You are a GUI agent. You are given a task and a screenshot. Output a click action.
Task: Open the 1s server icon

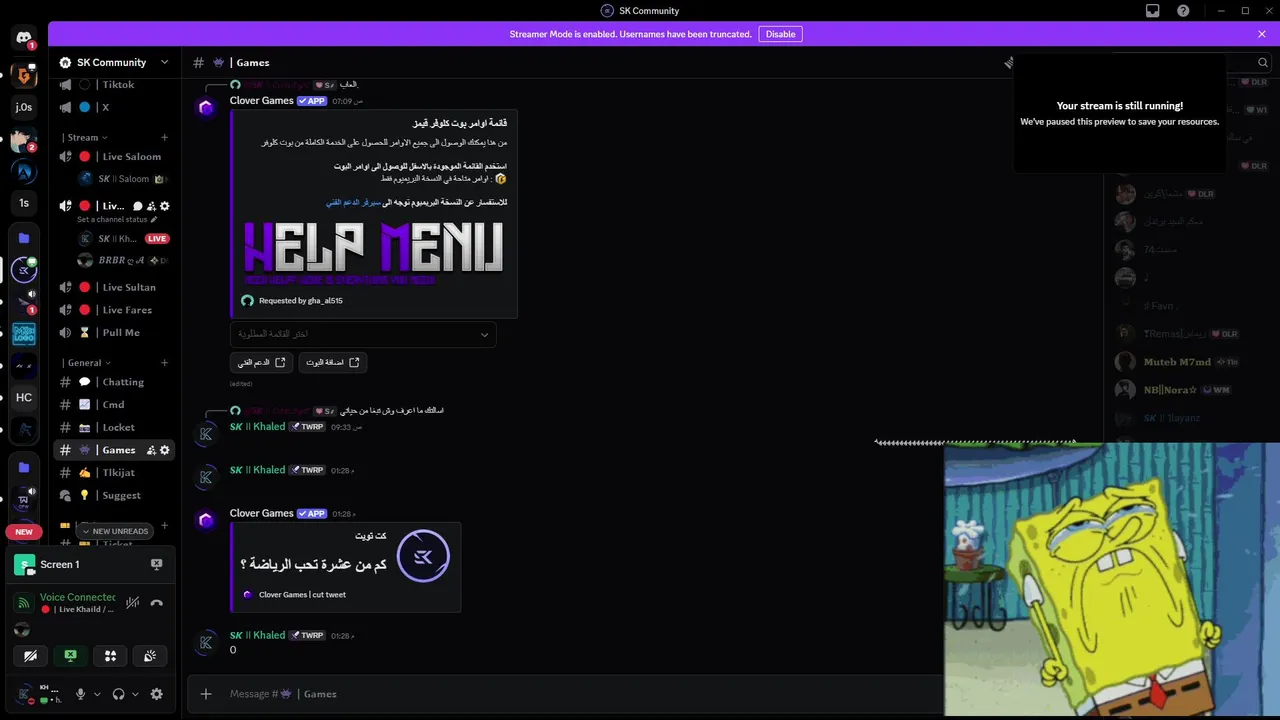[24, 203]
